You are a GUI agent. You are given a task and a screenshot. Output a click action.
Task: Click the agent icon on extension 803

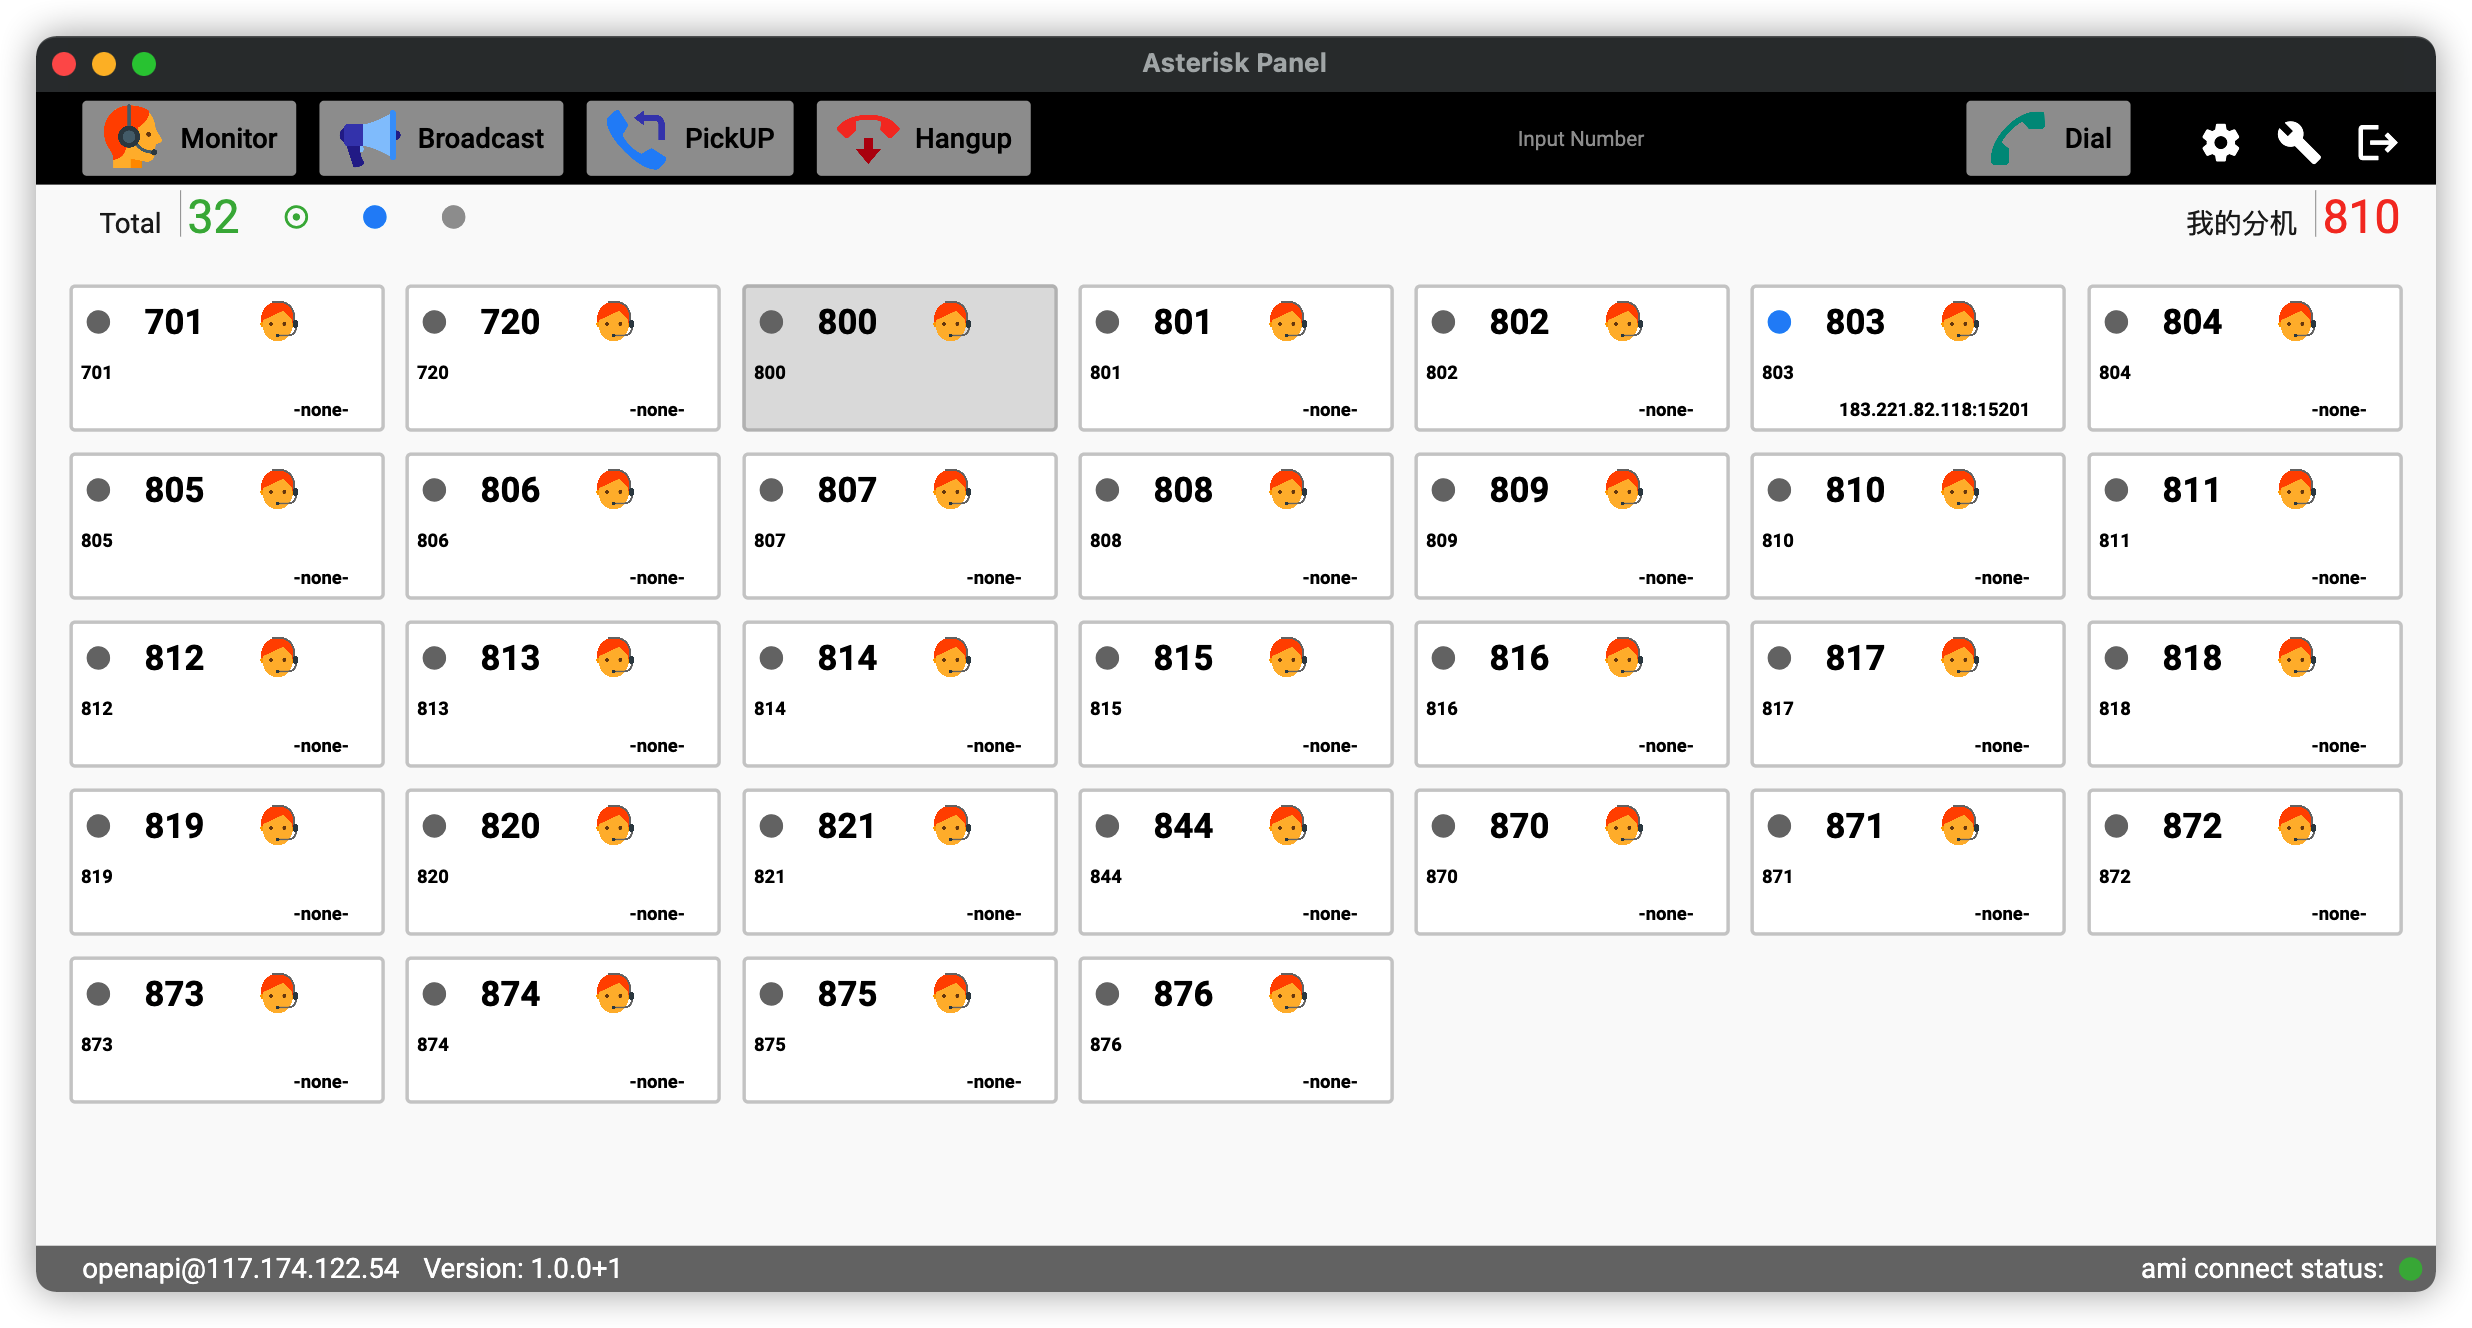coord(1959,322)
